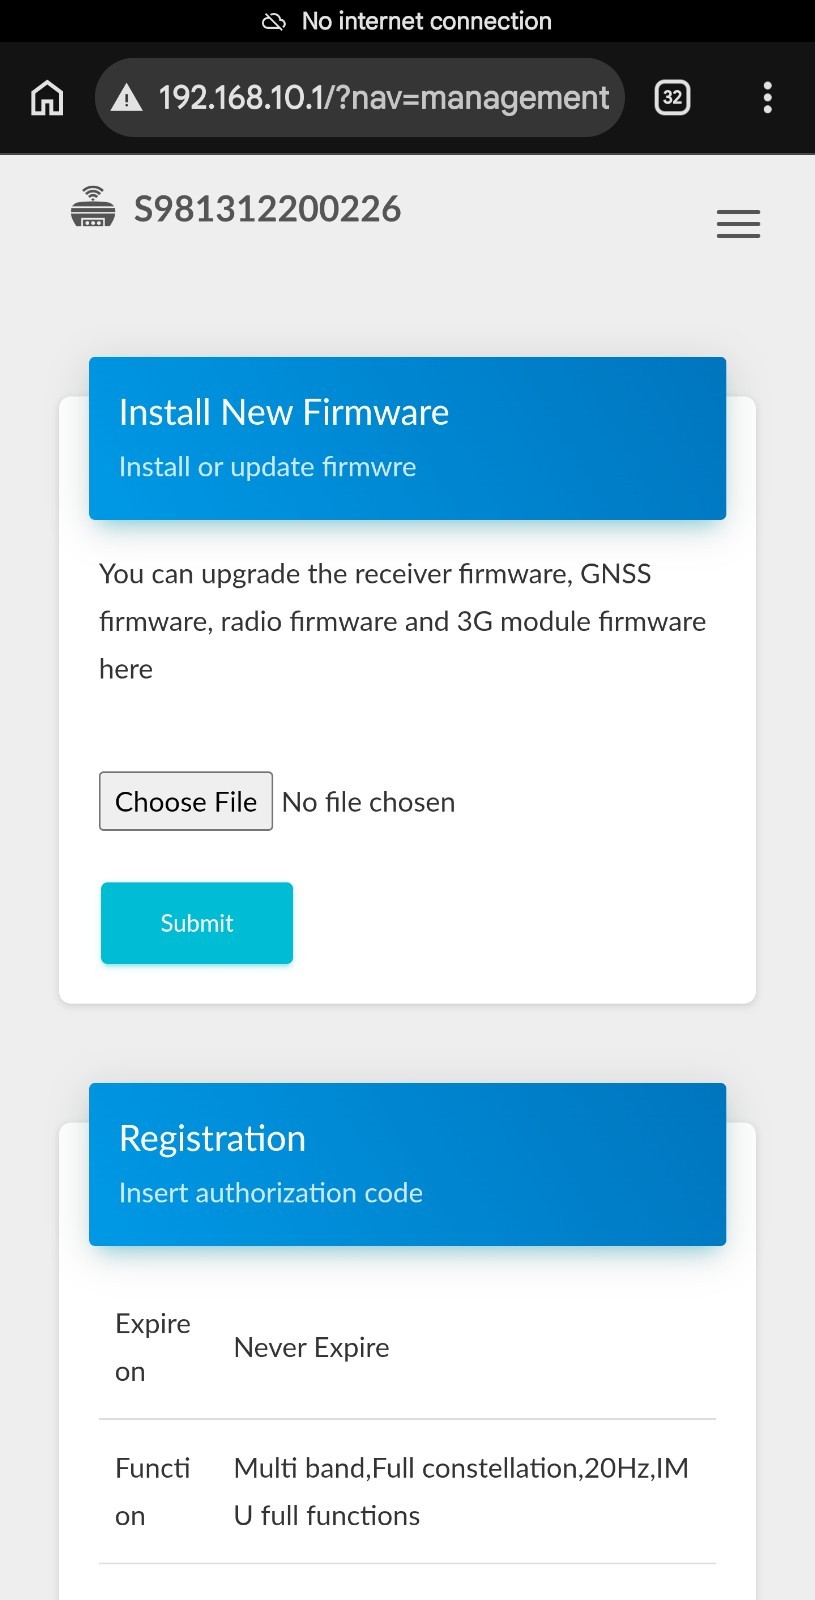Open the hamburger navigation menu
The image size is (815, 1600).
coord(738,224)
